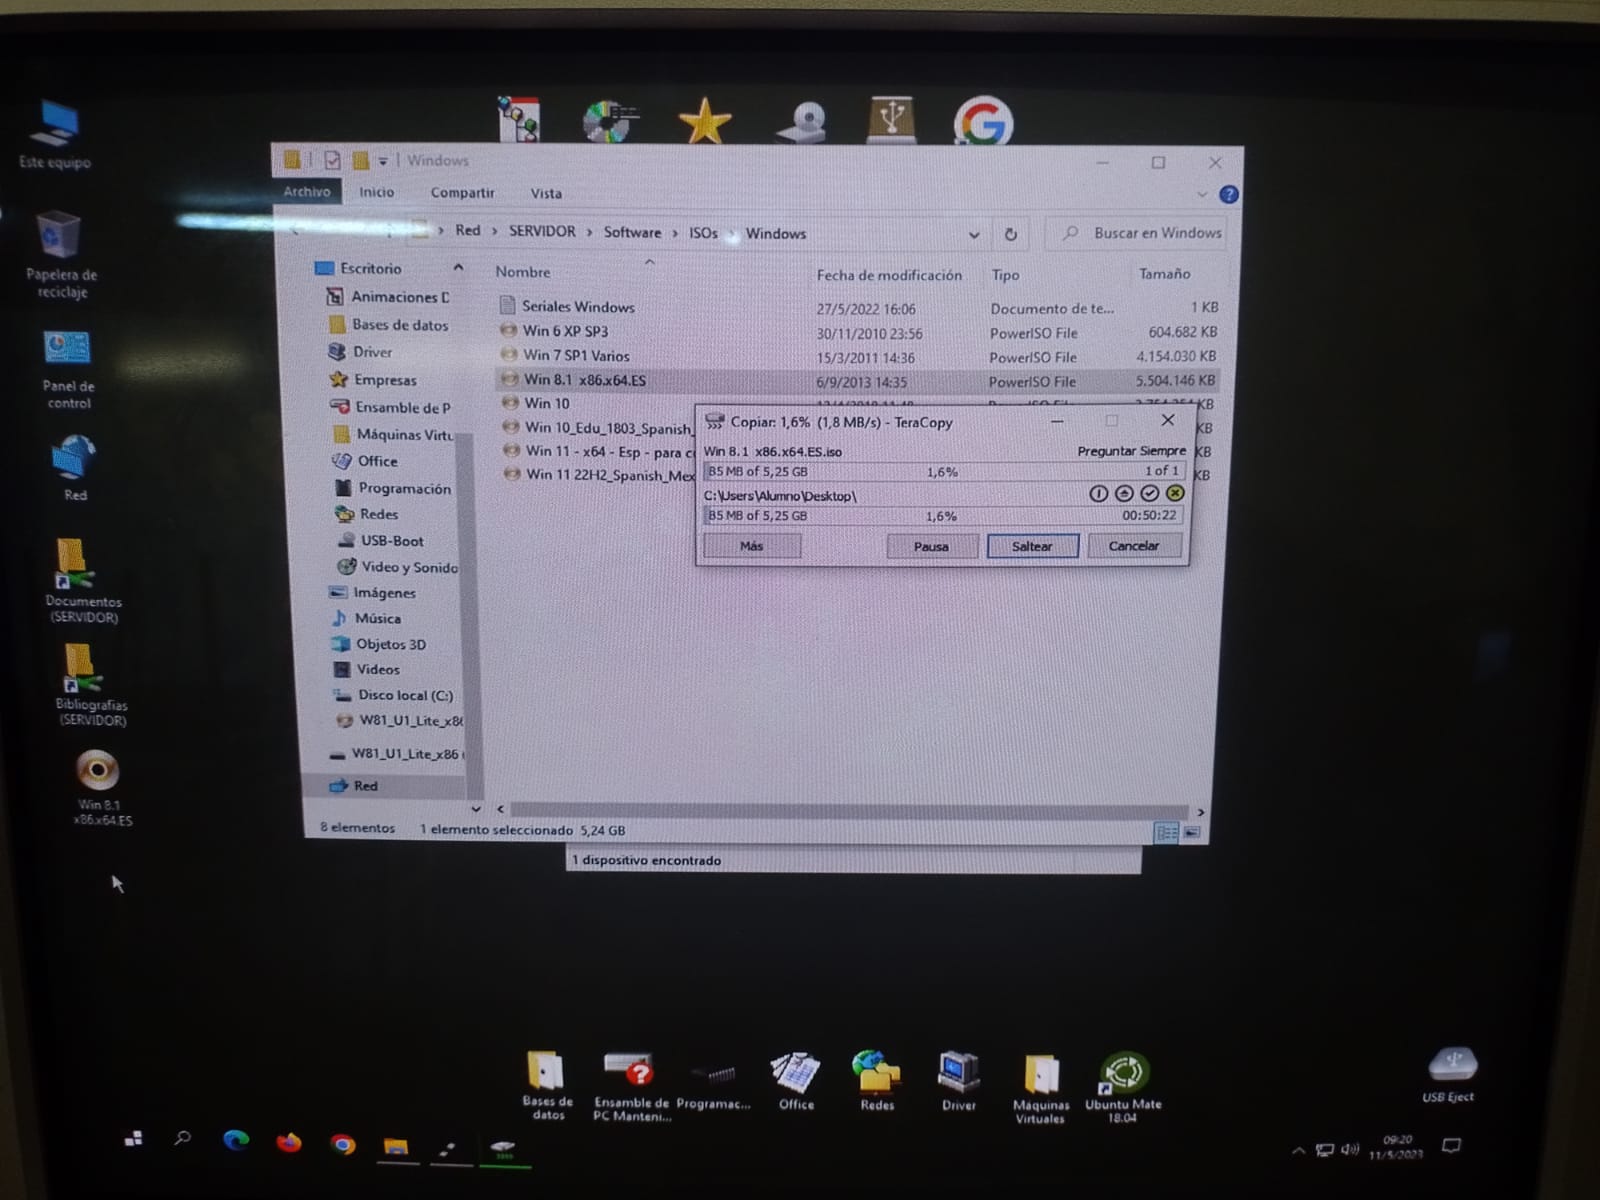This screenshot has height=1200, width=1600.
Task: Launch Firefox from the taskbar
Action: 289,1141
